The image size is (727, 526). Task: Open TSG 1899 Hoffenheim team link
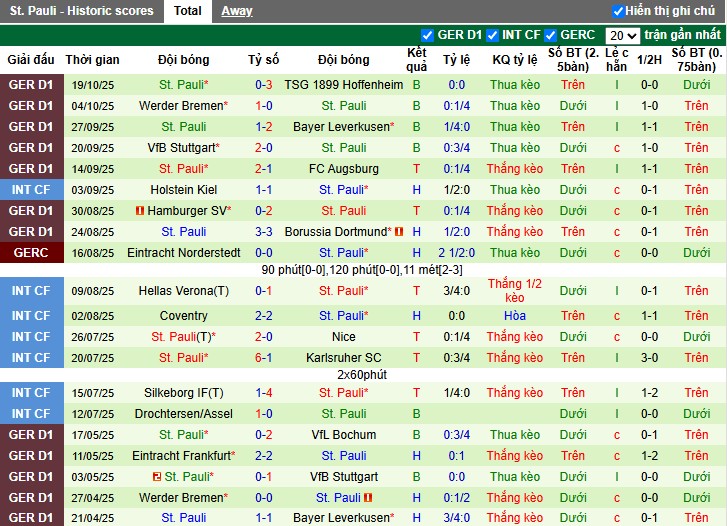coord(343,85)
